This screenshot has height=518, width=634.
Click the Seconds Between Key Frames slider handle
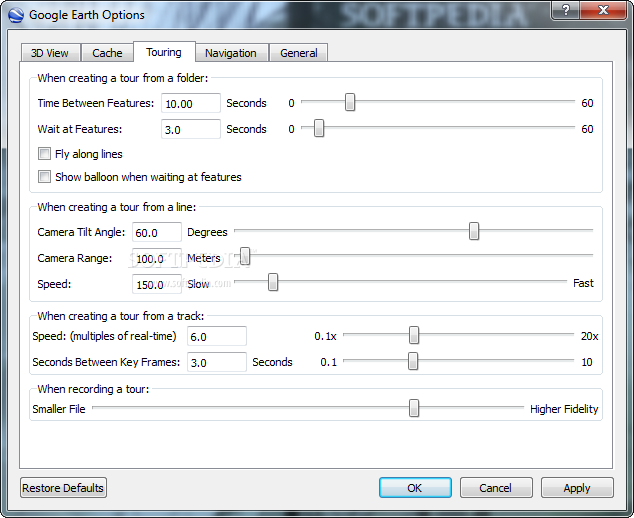coord(413,361)
